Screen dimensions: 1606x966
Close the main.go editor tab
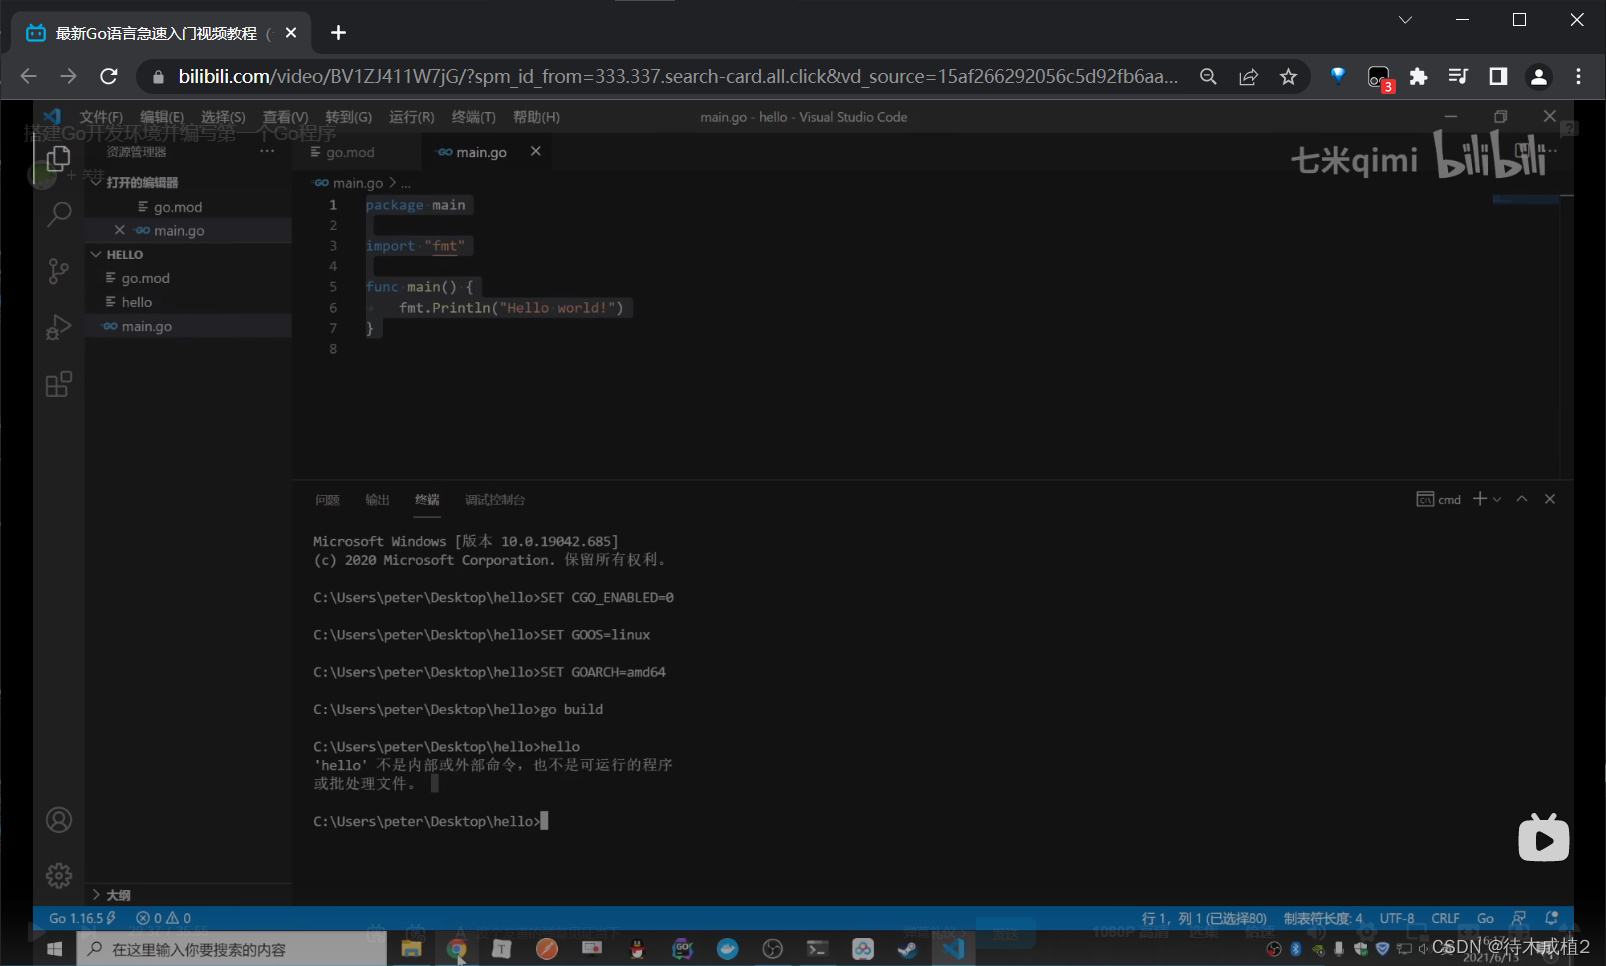pyautogui.click(x=535, y=151)
